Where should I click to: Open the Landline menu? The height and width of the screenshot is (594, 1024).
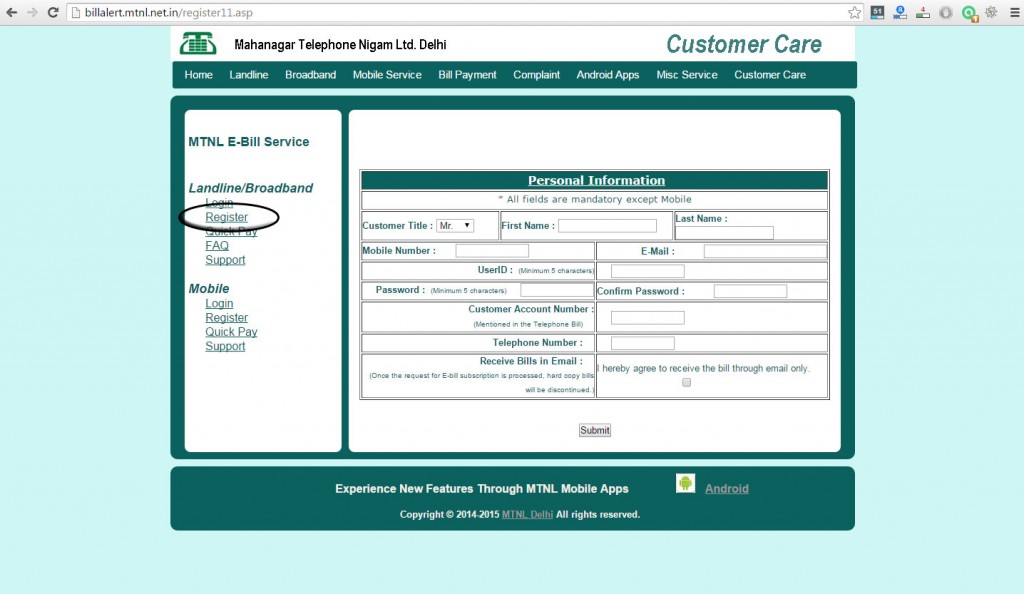pyautogui.click(x=249, y=75)
